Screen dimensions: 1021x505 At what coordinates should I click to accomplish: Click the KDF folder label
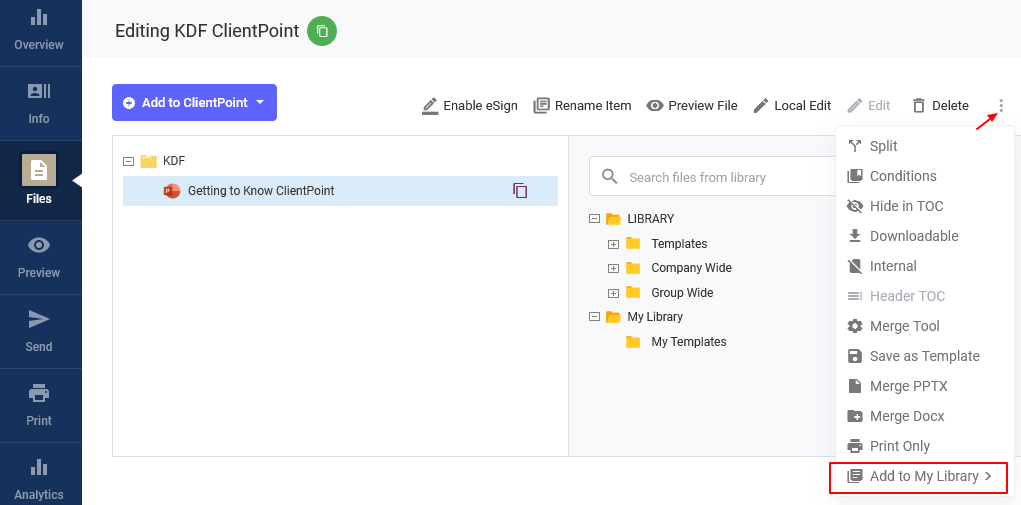(174, 161)
